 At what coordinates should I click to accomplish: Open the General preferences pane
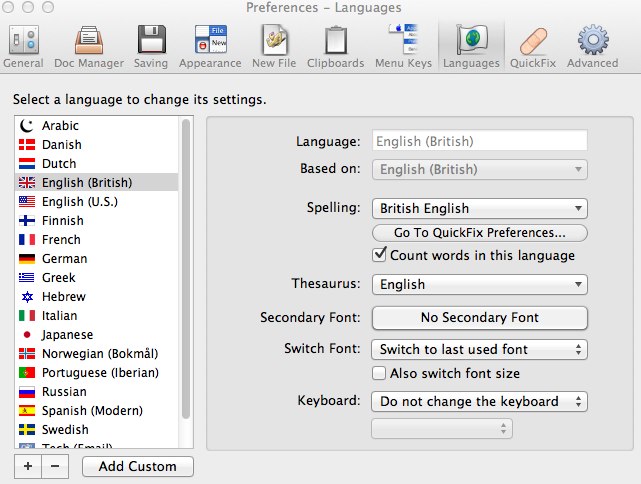click(x=23, y=46)
